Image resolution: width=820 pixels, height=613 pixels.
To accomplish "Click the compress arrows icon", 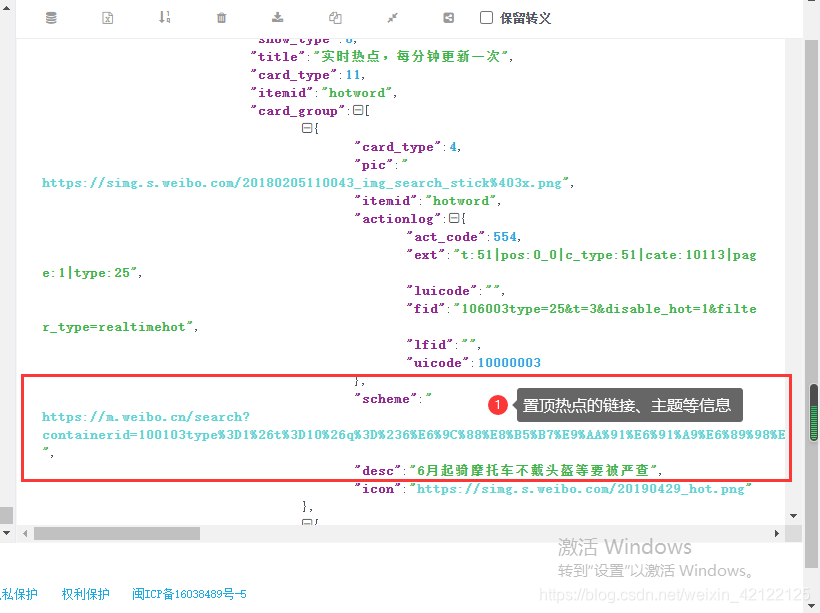I will tap(392, 18).
